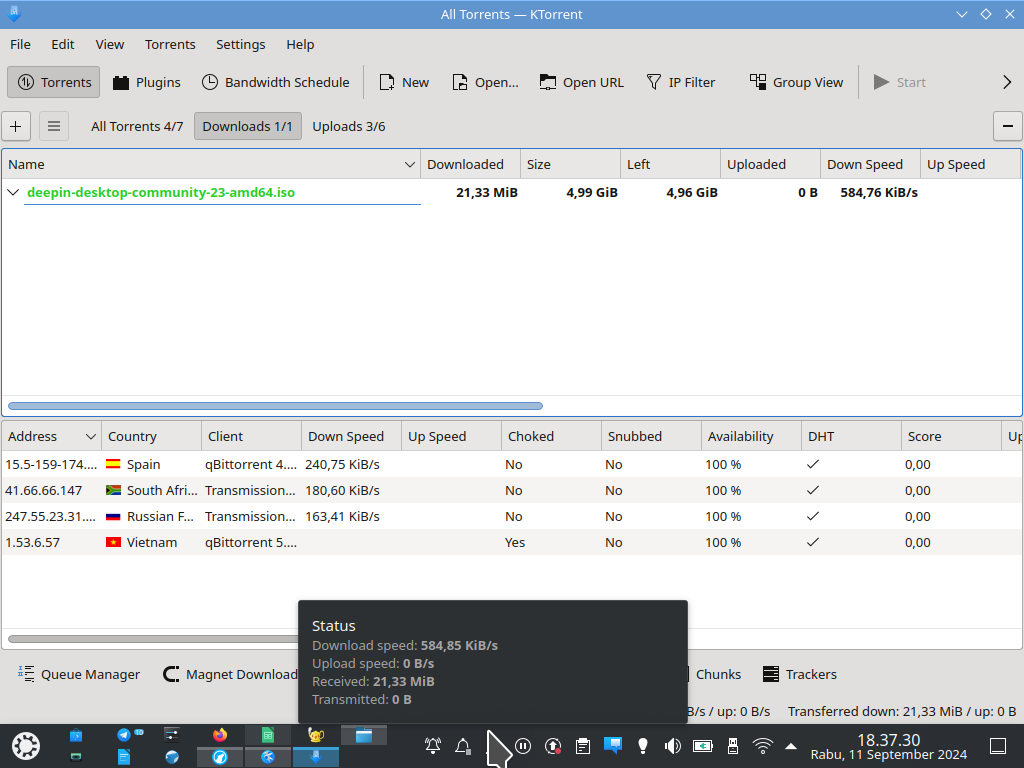
Task: Open the Magnet Downloader panel
Action: click(x=230, y=674)
